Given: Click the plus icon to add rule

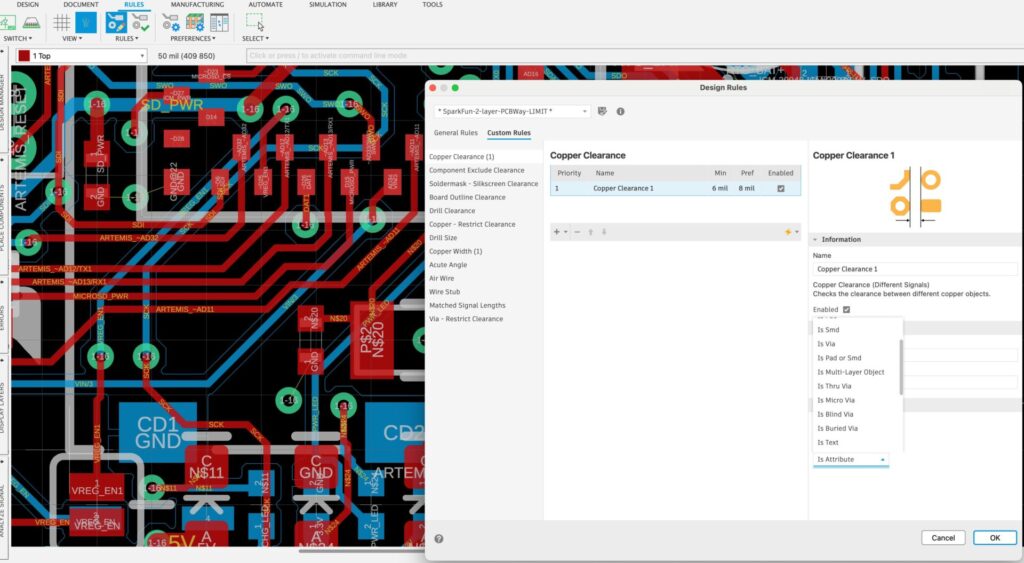Looking at the screenshot, I should [556, 232].
